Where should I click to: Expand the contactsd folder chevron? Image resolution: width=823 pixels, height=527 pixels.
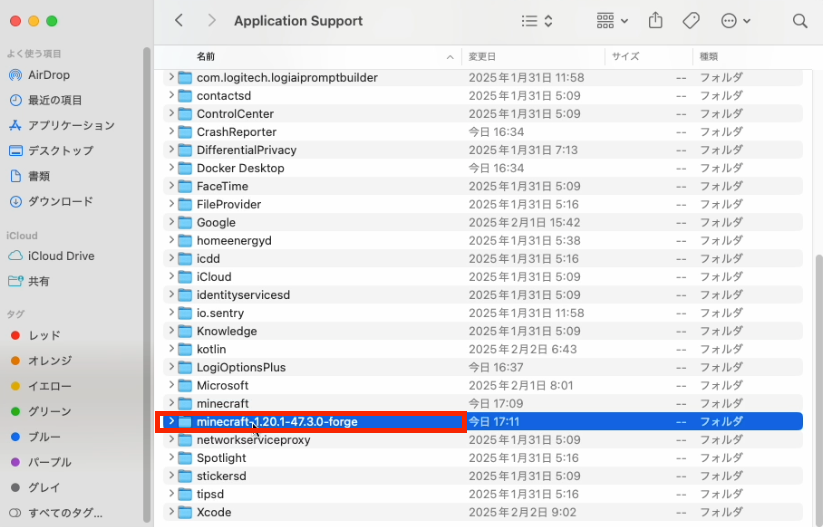coord(171,96)
